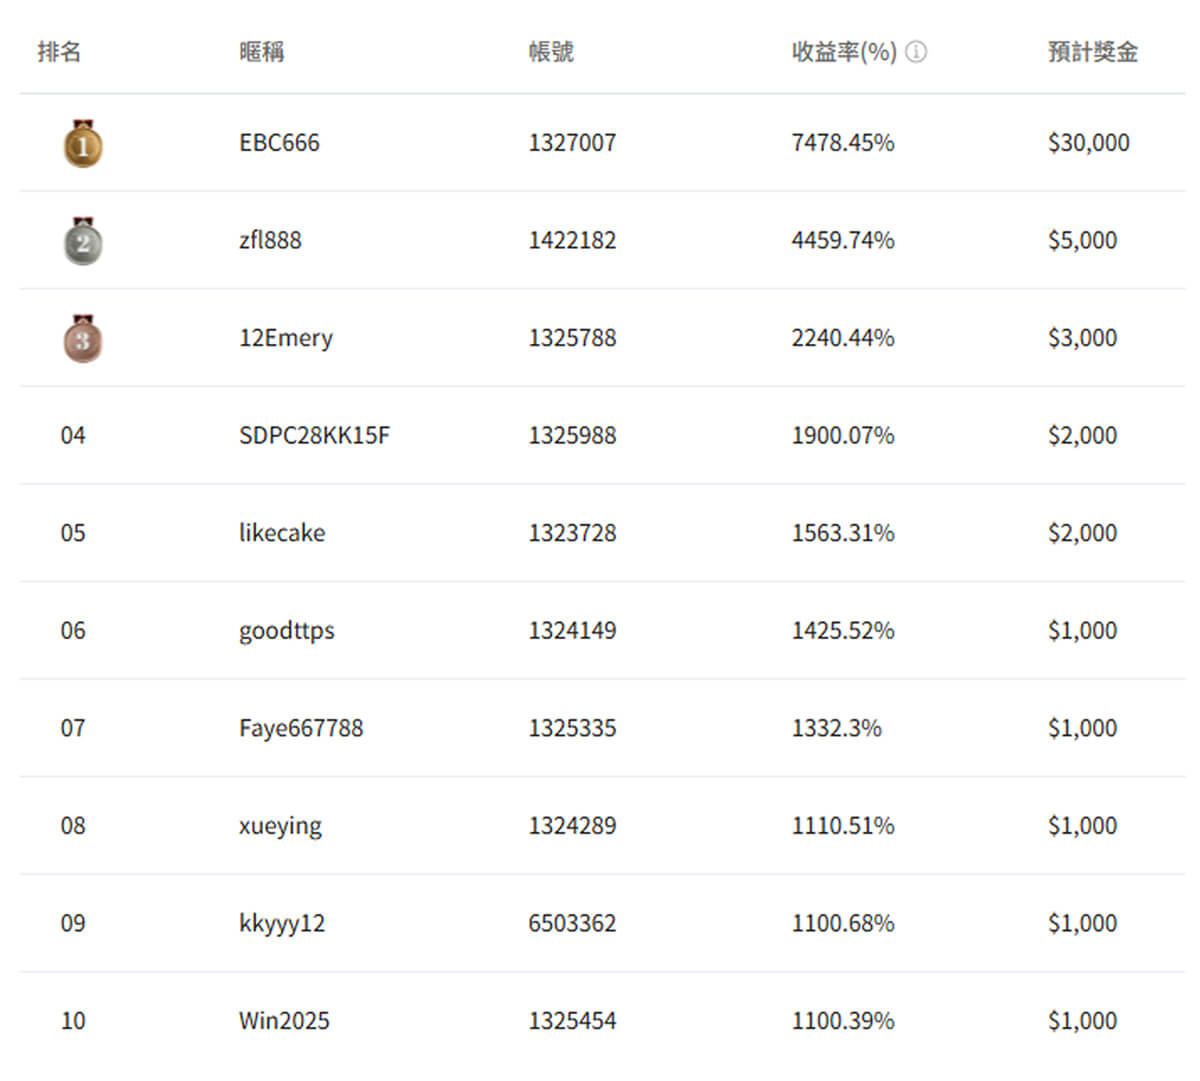The width and height of the screenshot is (1200, 1081).
Task: Select the 排名 column header
Action: (59, 52)
